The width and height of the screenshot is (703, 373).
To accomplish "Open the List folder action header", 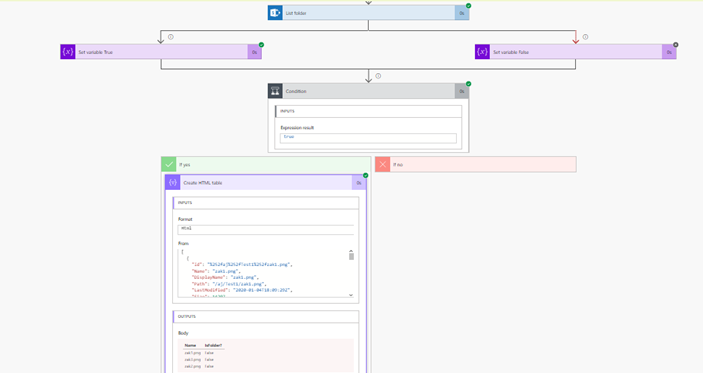I will (x=369, y=13).
